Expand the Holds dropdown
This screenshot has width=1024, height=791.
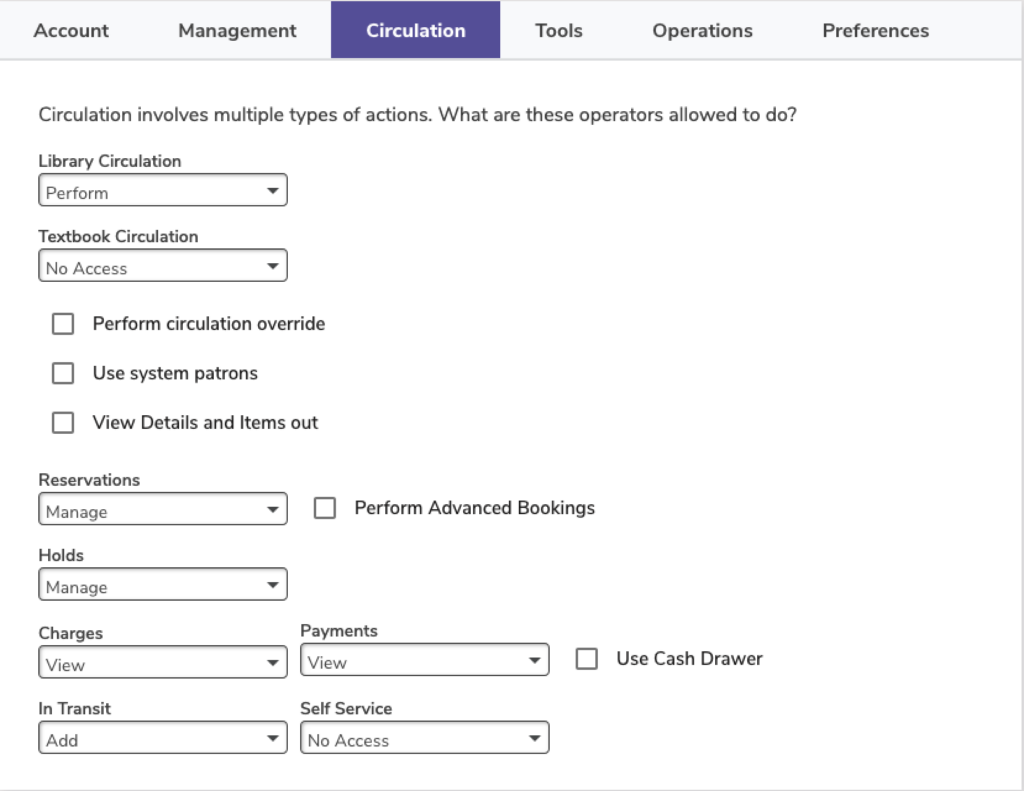pyautogui.click(x=163, y=586)
